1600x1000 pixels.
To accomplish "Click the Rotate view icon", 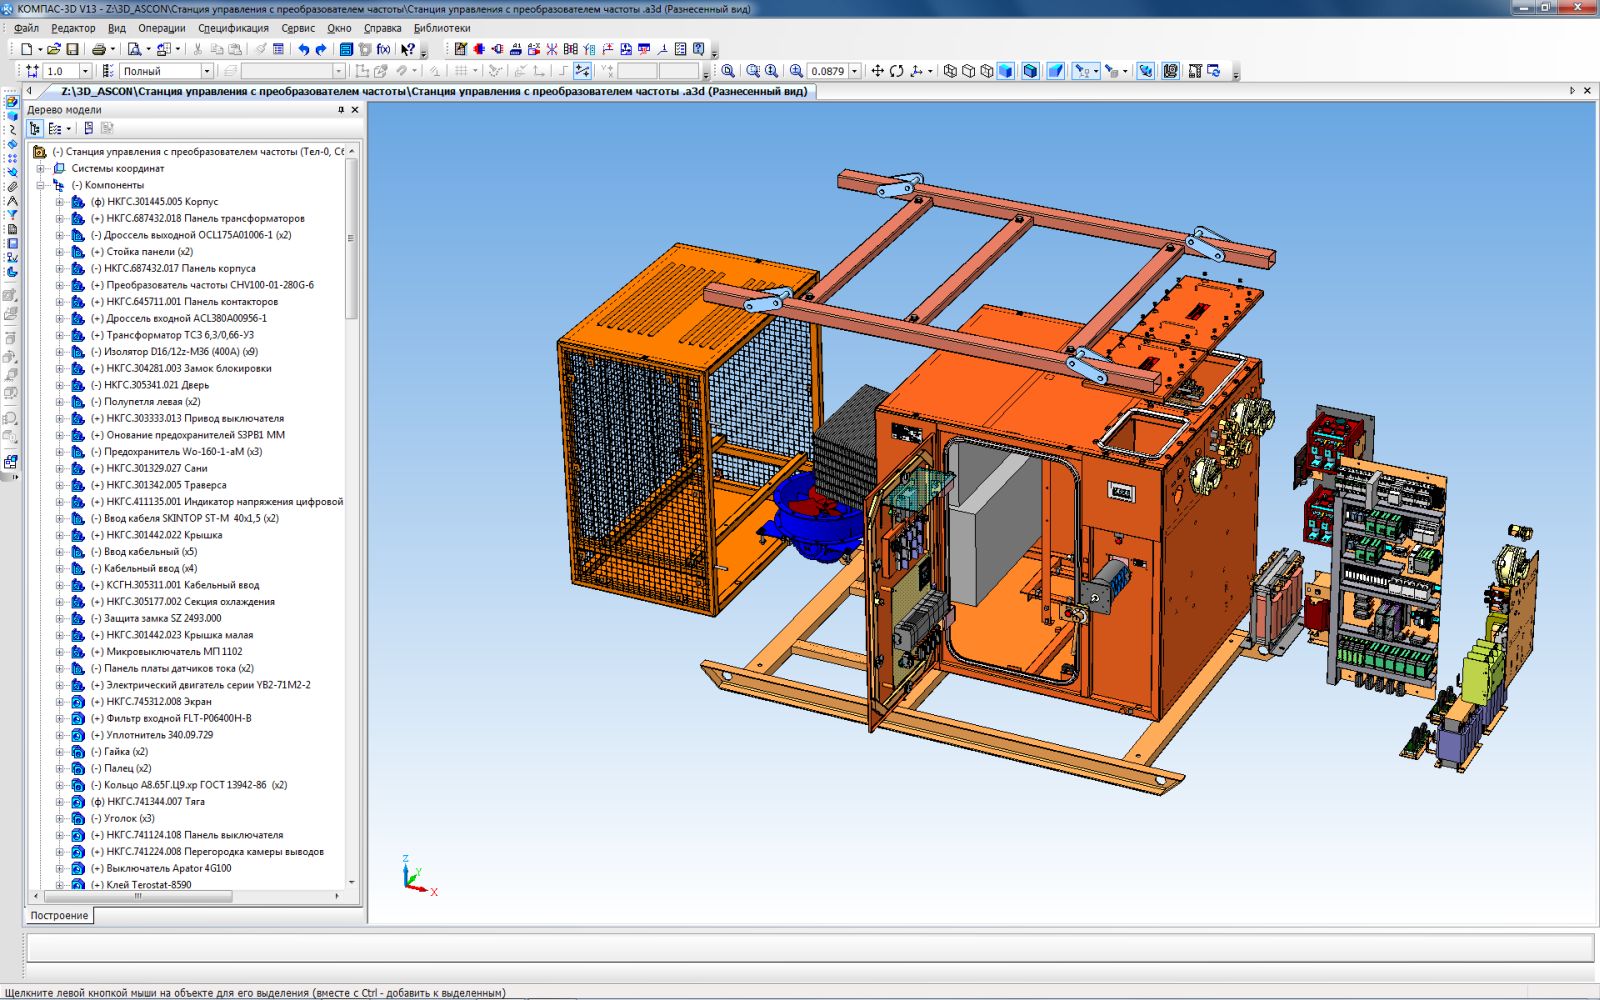I will coord(896,71).
